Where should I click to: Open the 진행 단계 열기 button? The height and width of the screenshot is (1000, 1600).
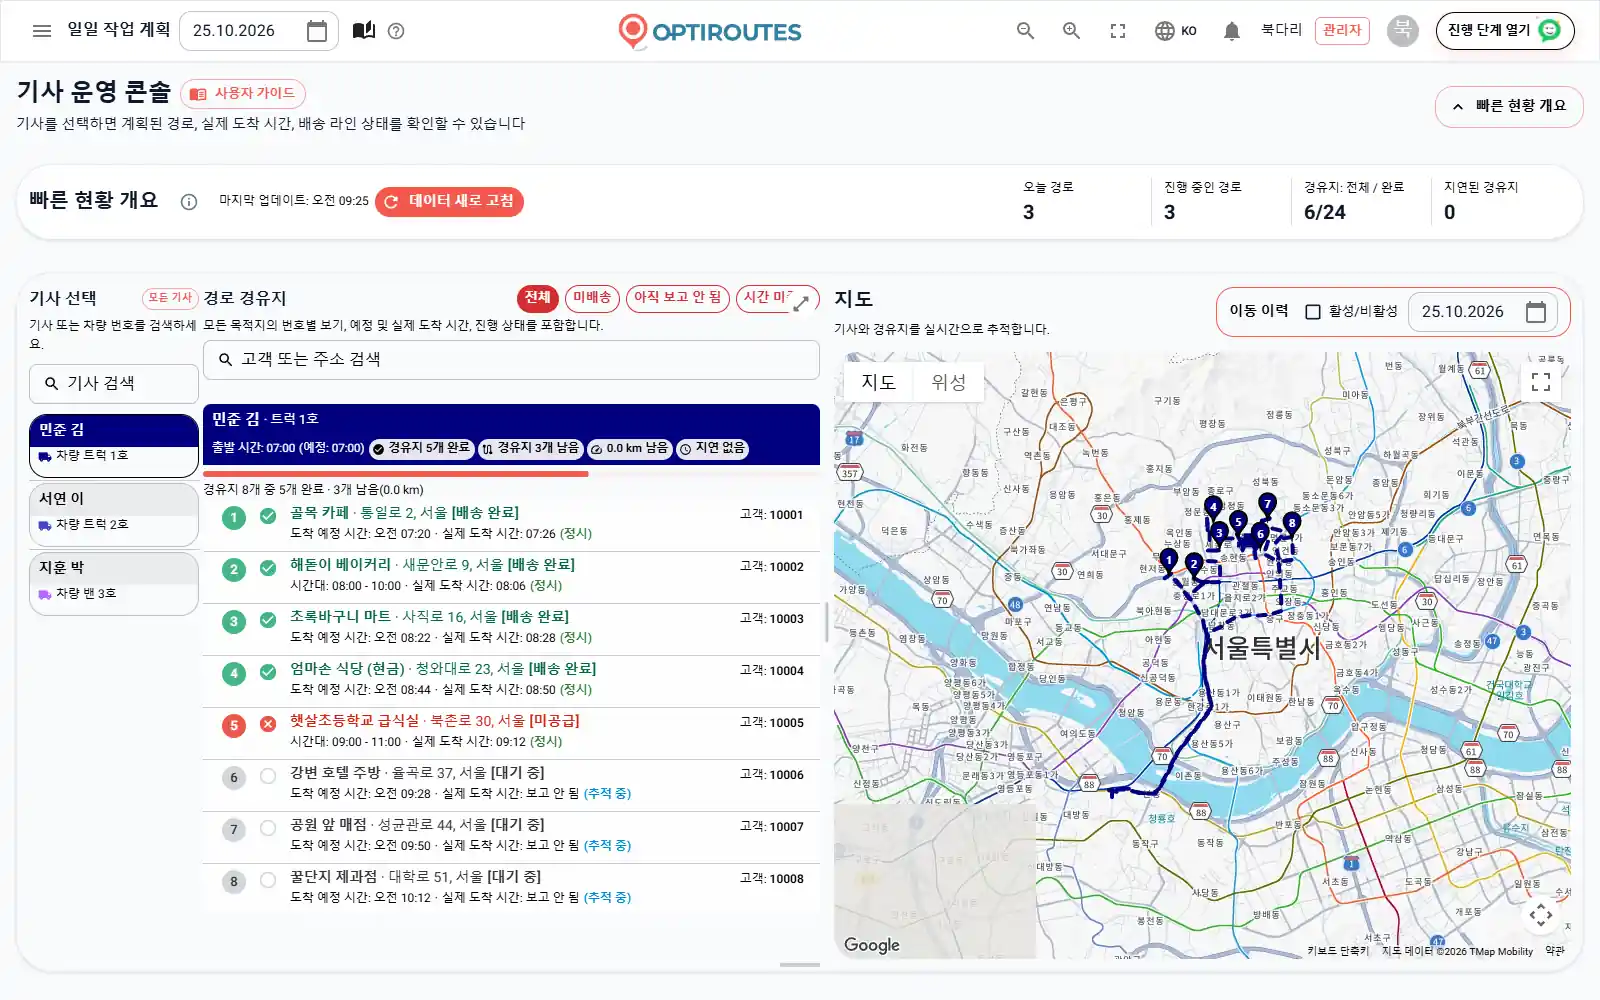tap(1505, 31)
